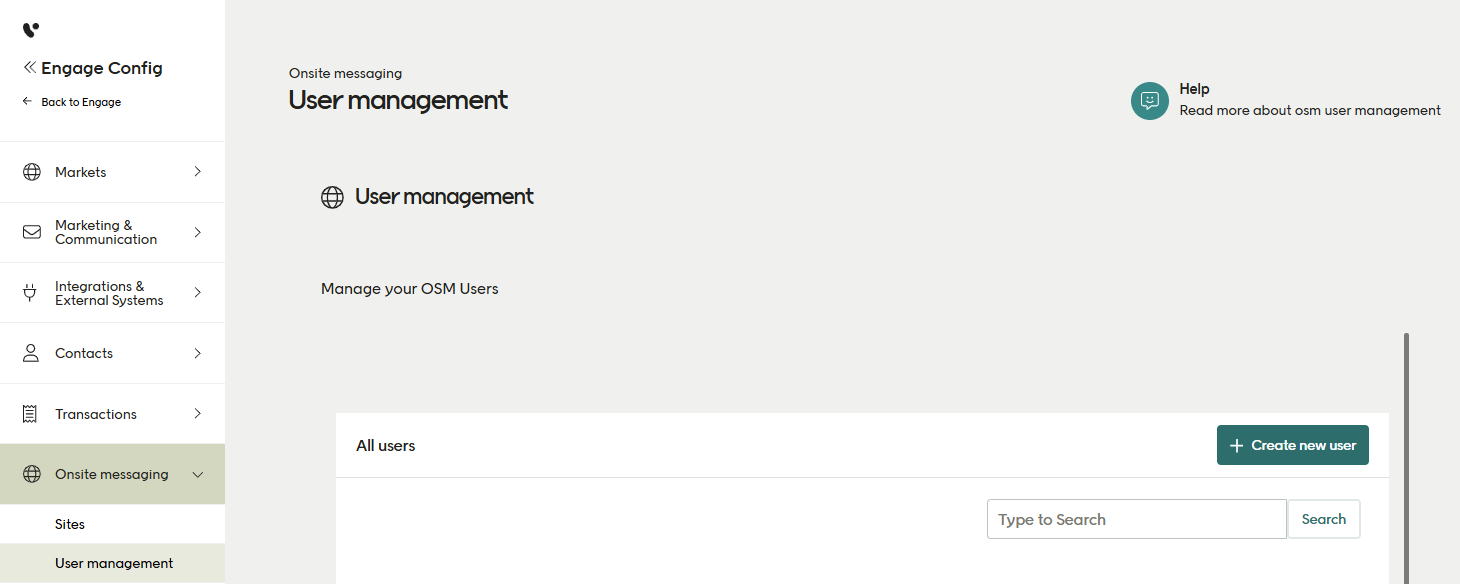Image resolution: width=1460 pixels, height=584 pixels.
Task: Click the Voyado logo icon top left
Action: tap(30, 29)
